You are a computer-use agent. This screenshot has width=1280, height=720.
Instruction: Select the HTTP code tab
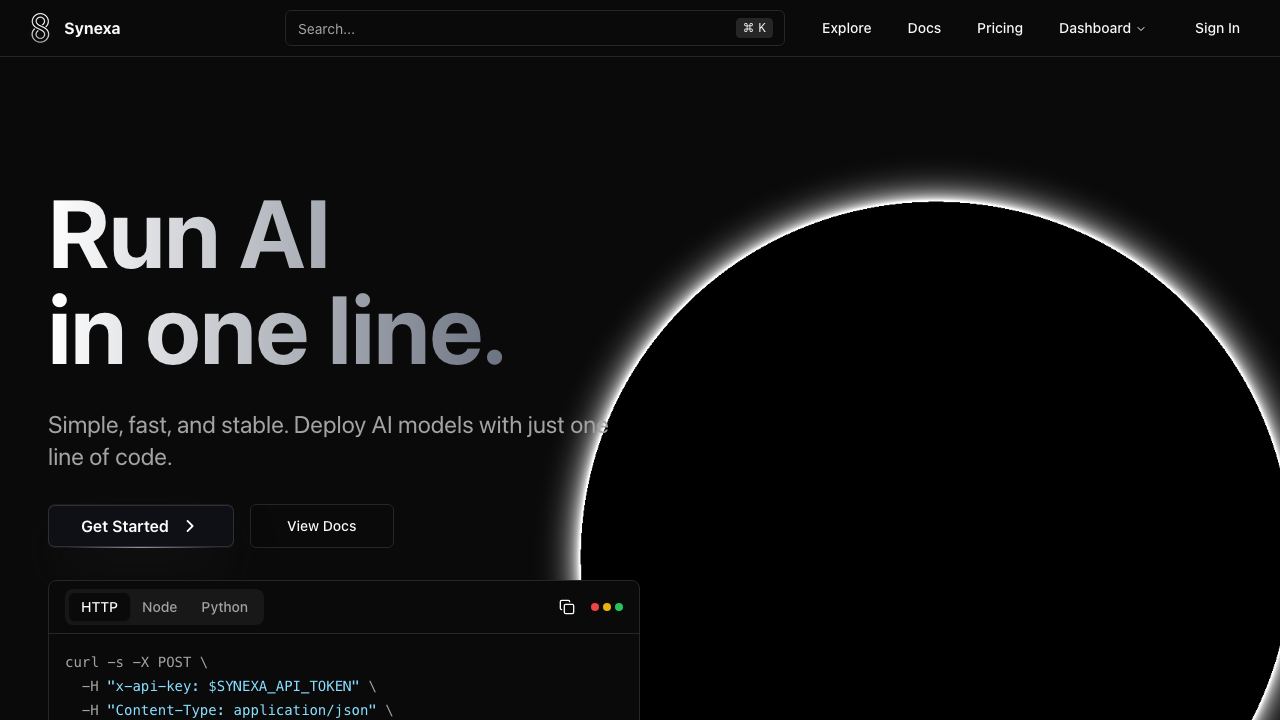pos(99,607)
